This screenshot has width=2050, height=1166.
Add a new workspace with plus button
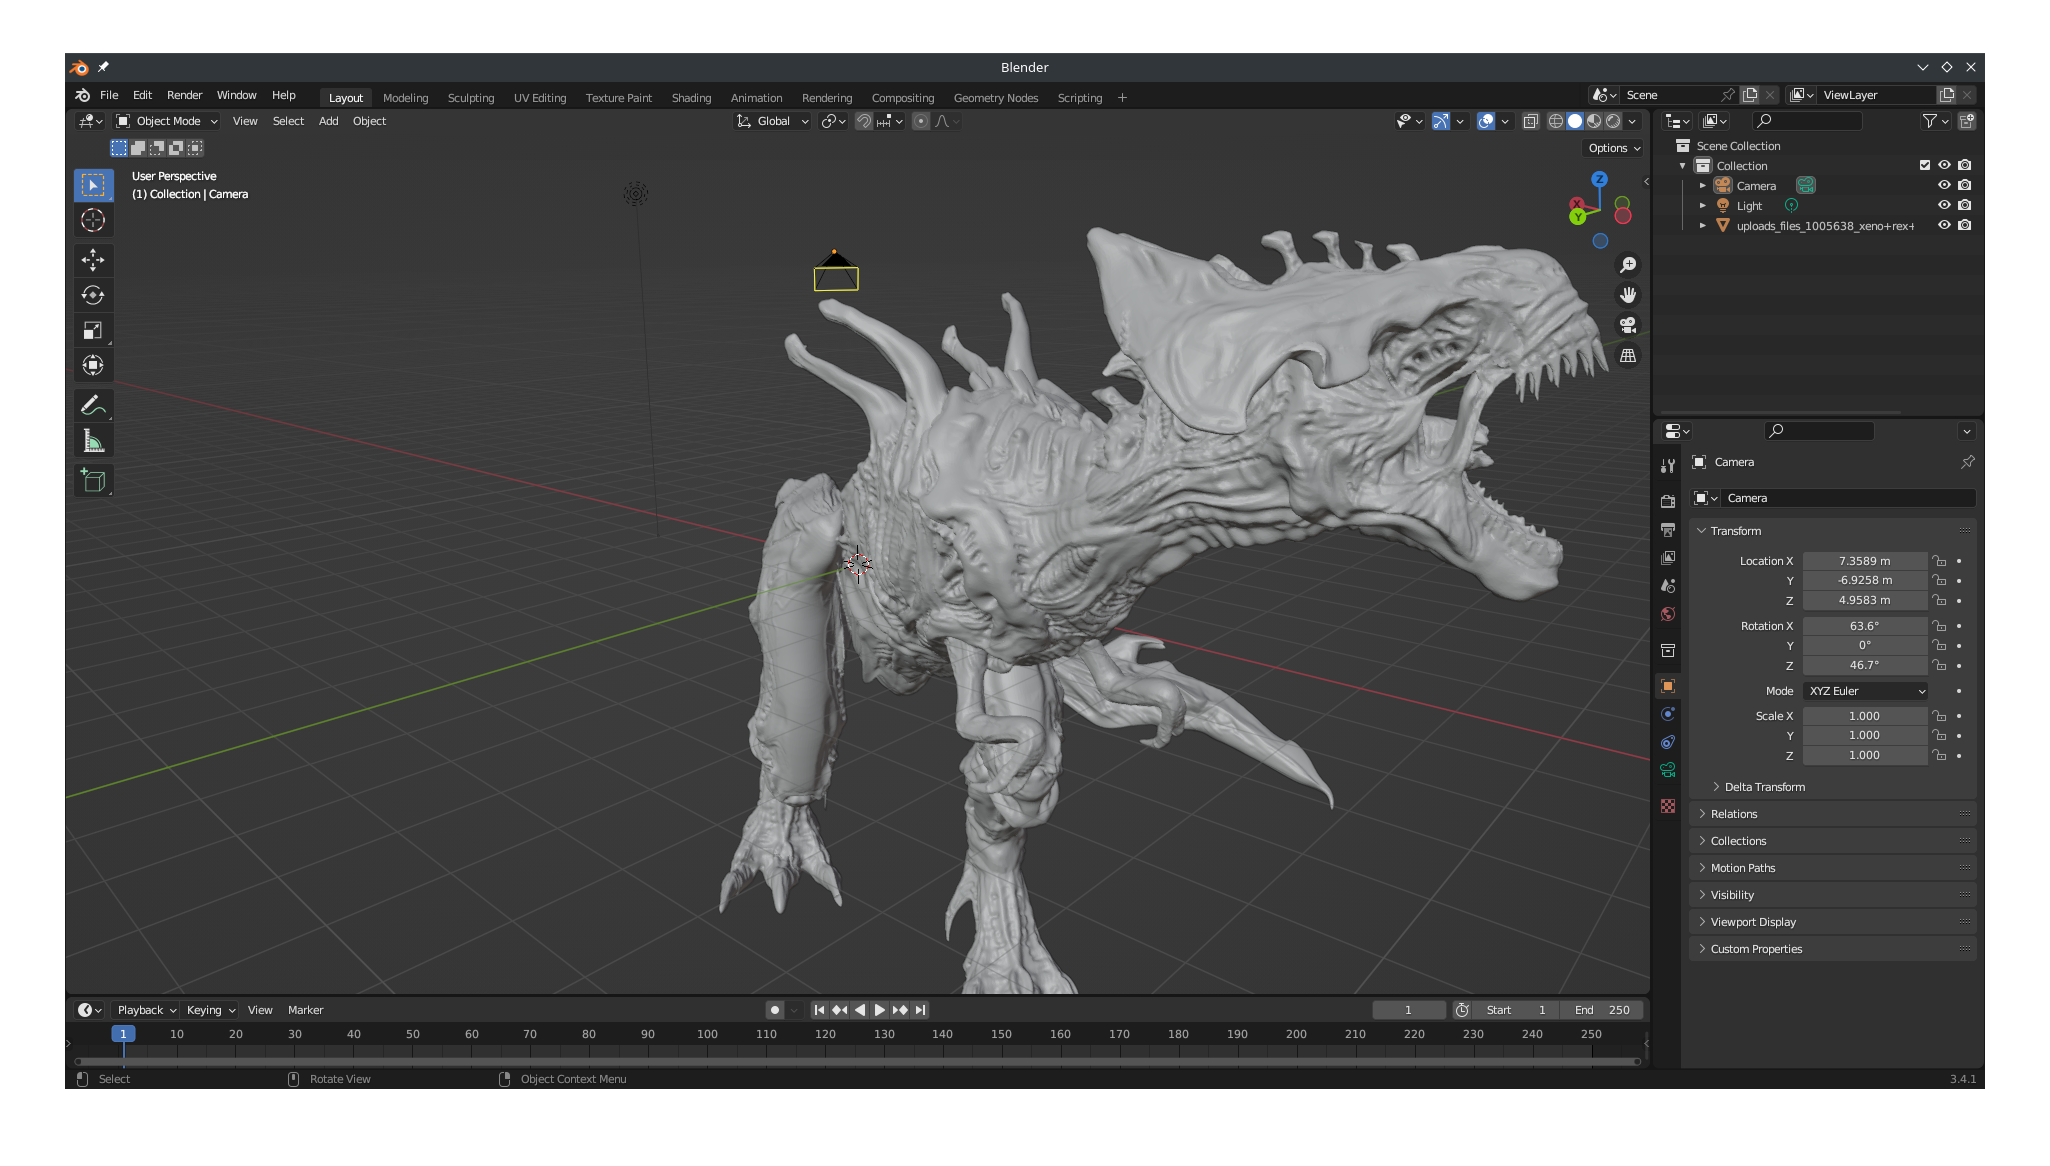[x=1122, y=98]
